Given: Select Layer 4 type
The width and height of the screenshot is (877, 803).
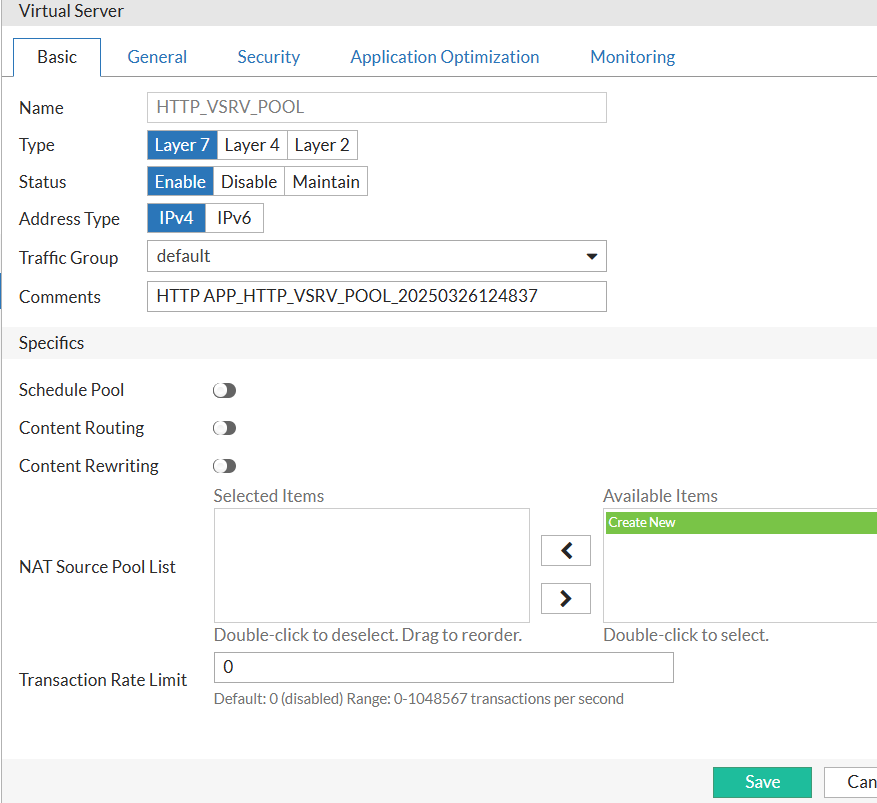Looking at the screenshot, I should tap(252, 145).
